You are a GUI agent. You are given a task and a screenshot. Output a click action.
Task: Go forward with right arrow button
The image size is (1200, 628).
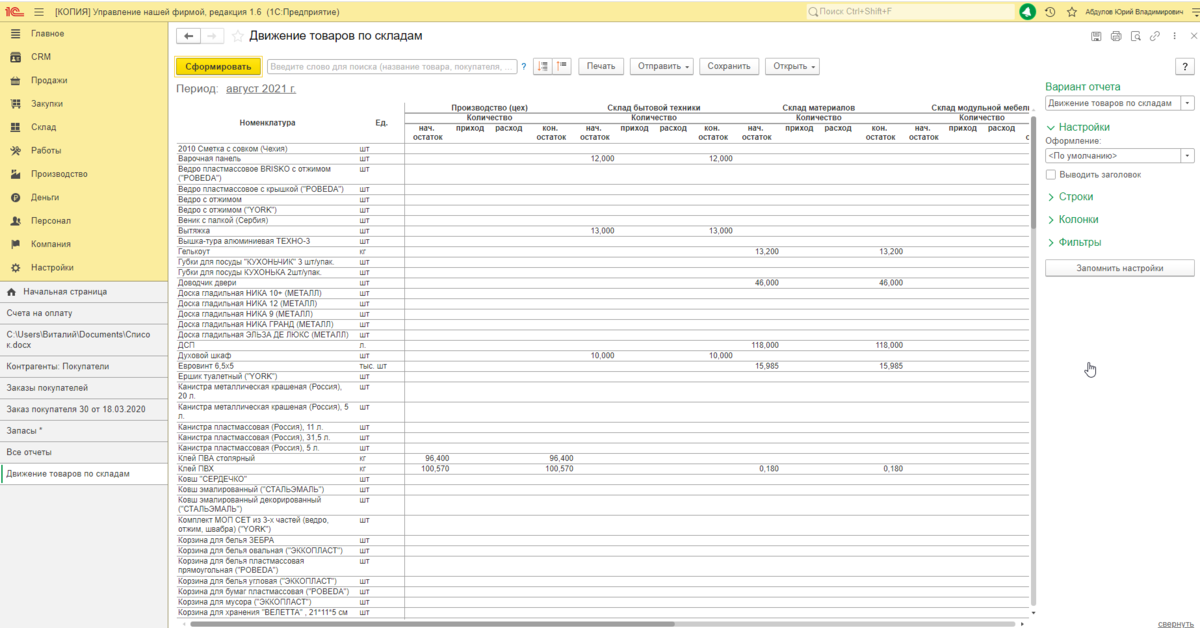point(213,36)
